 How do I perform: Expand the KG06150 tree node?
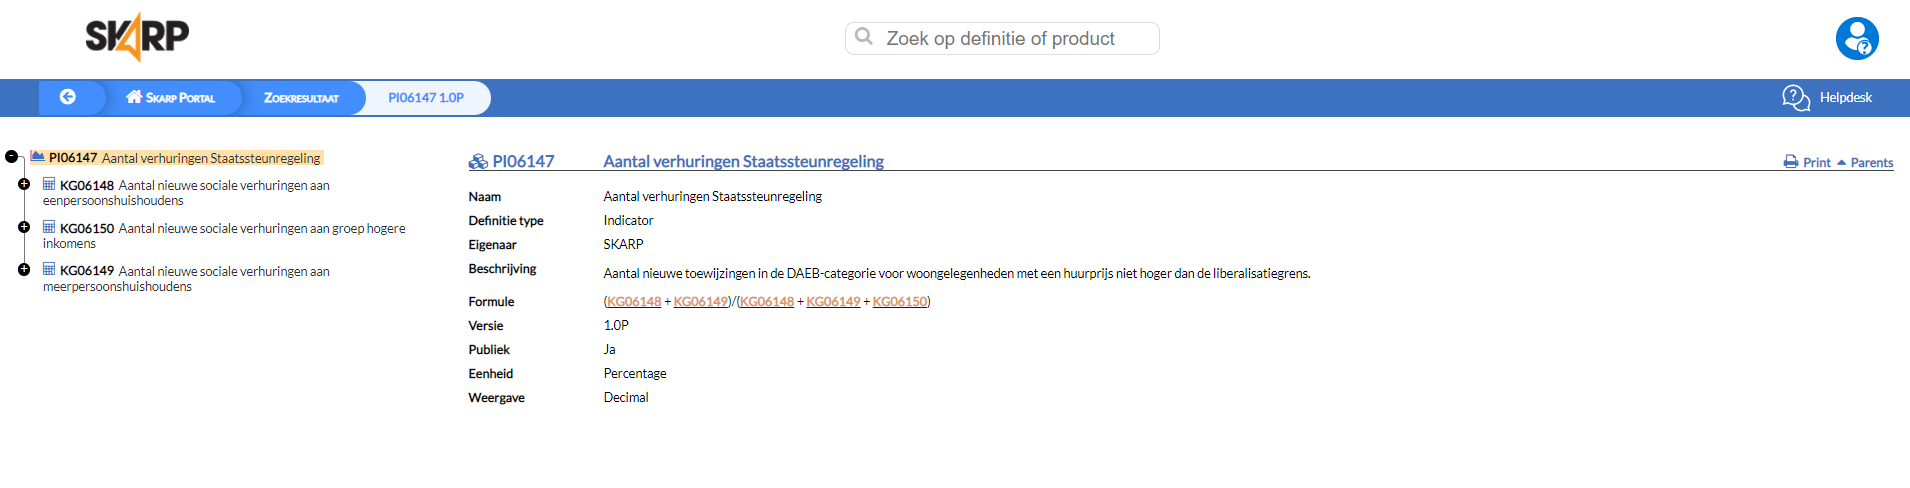tap(24, 227)
